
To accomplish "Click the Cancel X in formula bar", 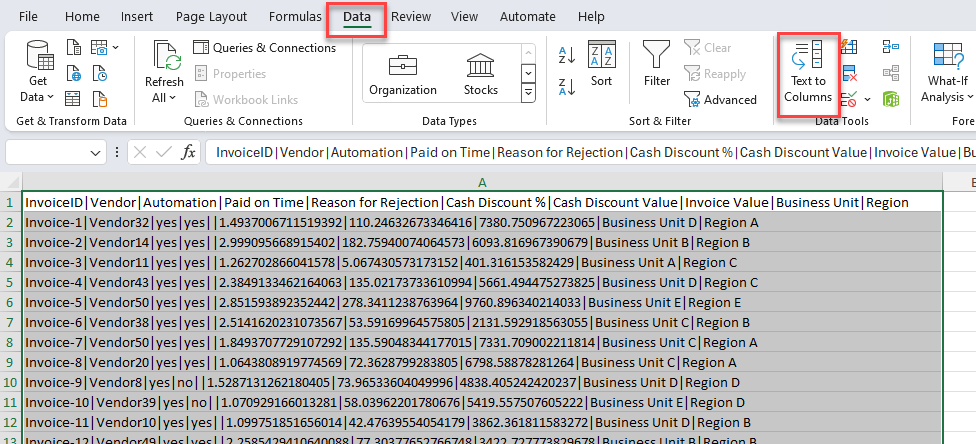I will (x=140, y=153).
